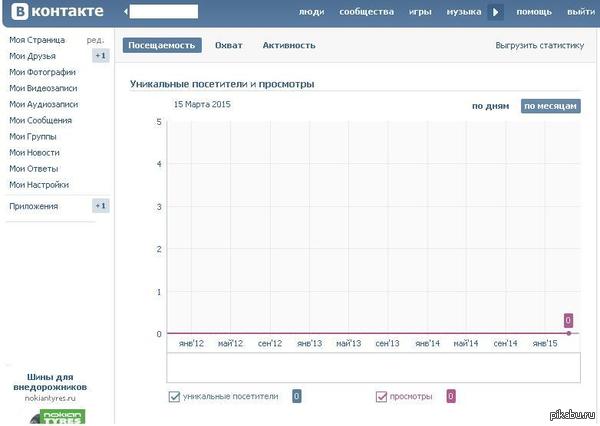Open the Активность tab
The image size is (600, 426).
(x=289, y=45)
